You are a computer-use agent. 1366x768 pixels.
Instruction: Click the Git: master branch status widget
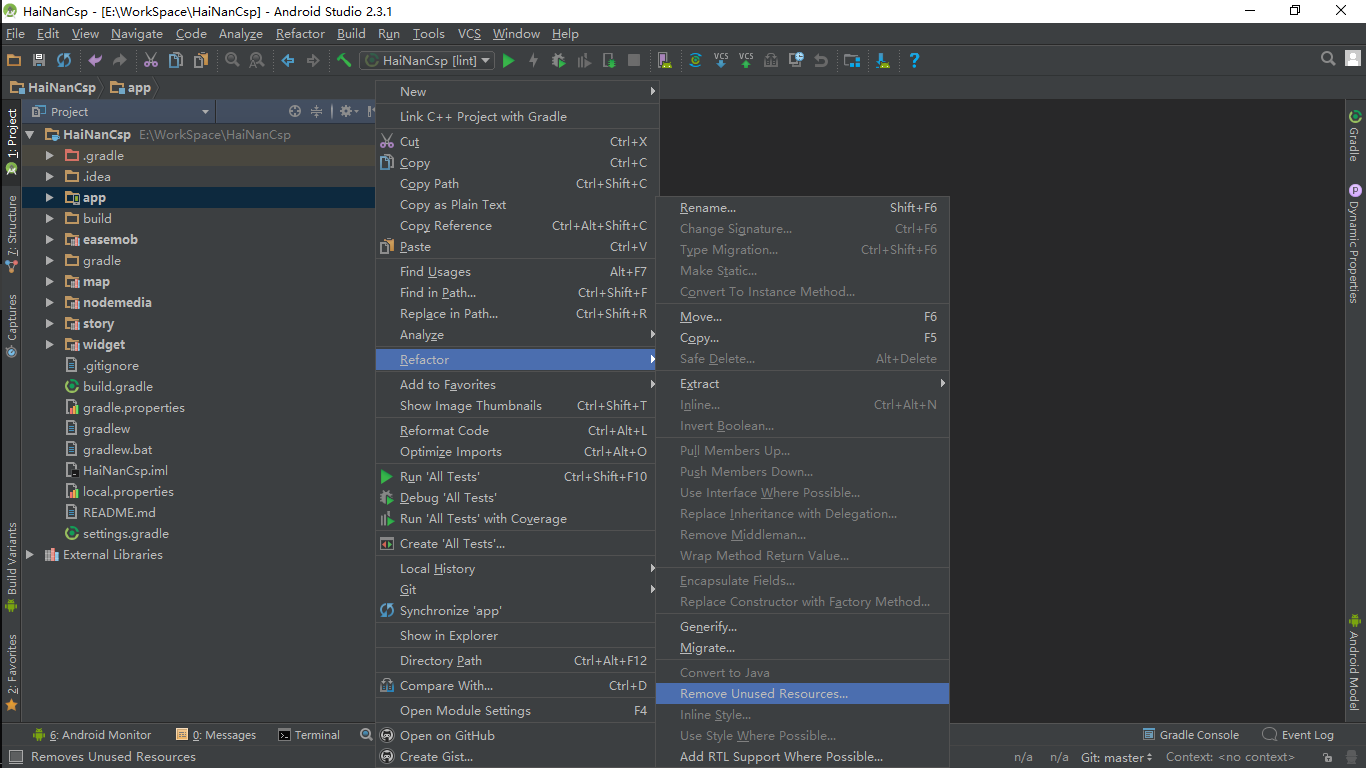(1117, 758)
